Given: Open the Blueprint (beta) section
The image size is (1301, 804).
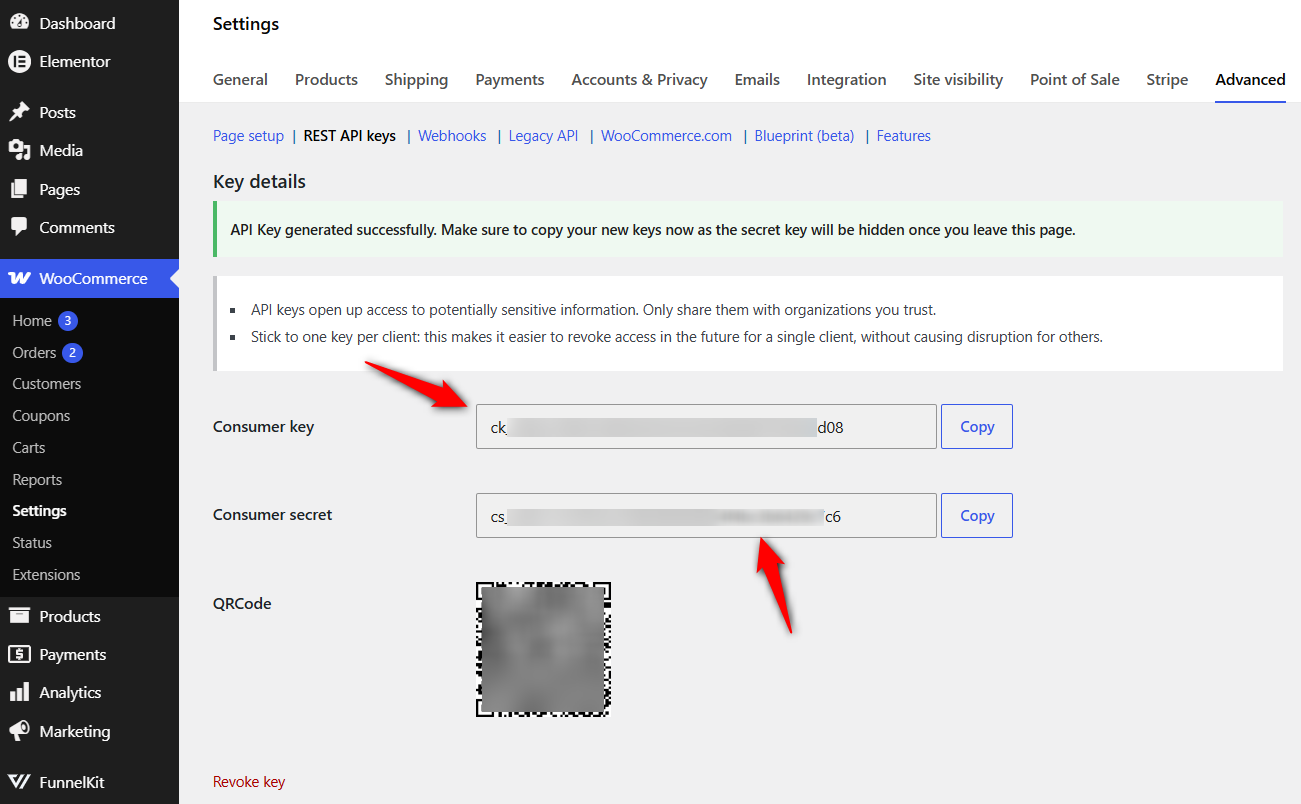Looking at the screenshot, I should [x=805, y=136].
